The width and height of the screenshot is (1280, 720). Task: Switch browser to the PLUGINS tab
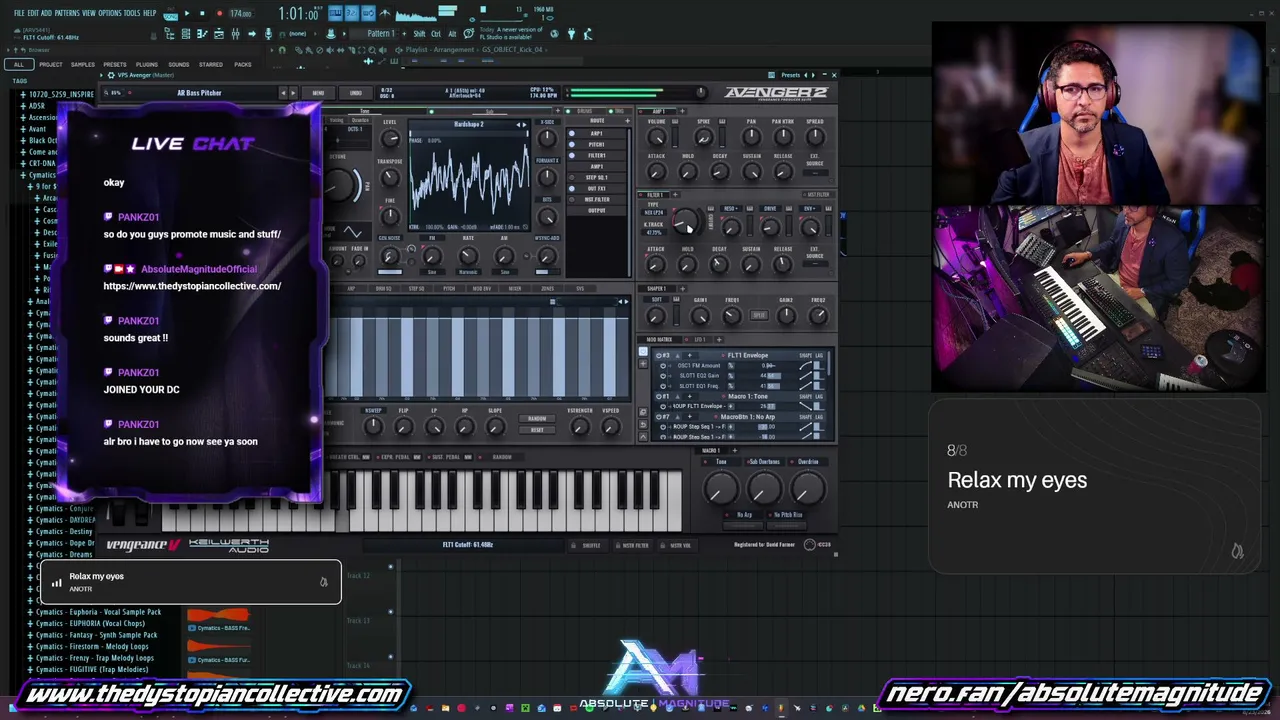coord(147,65)
